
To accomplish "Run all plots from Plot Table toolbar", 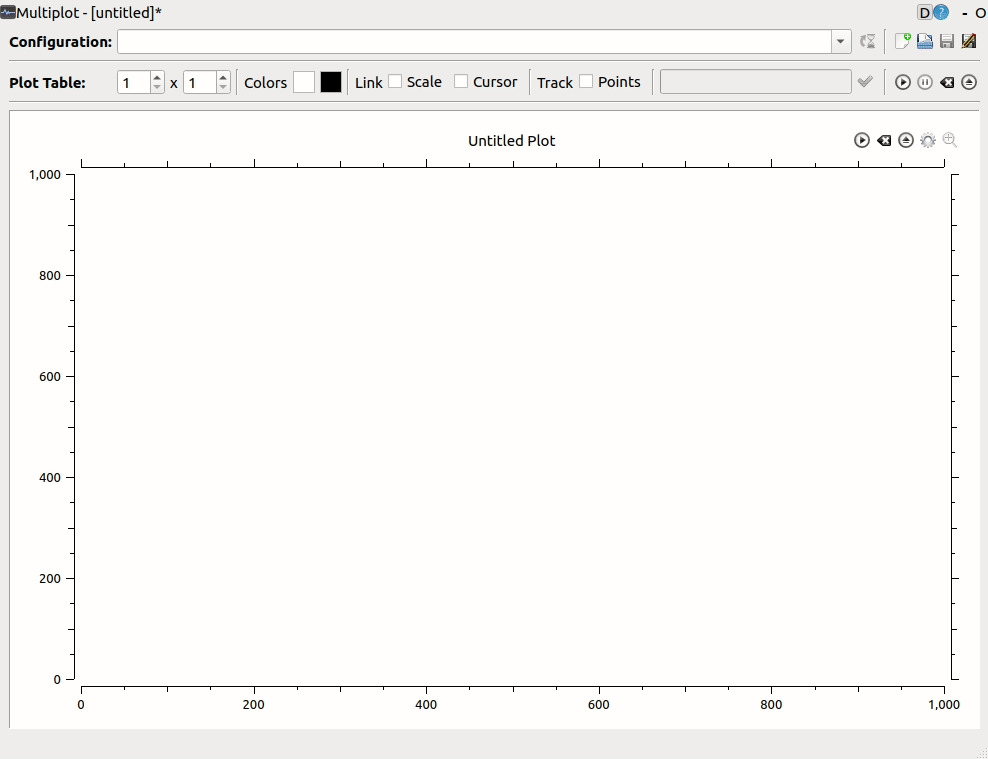I will click(902, 83).
